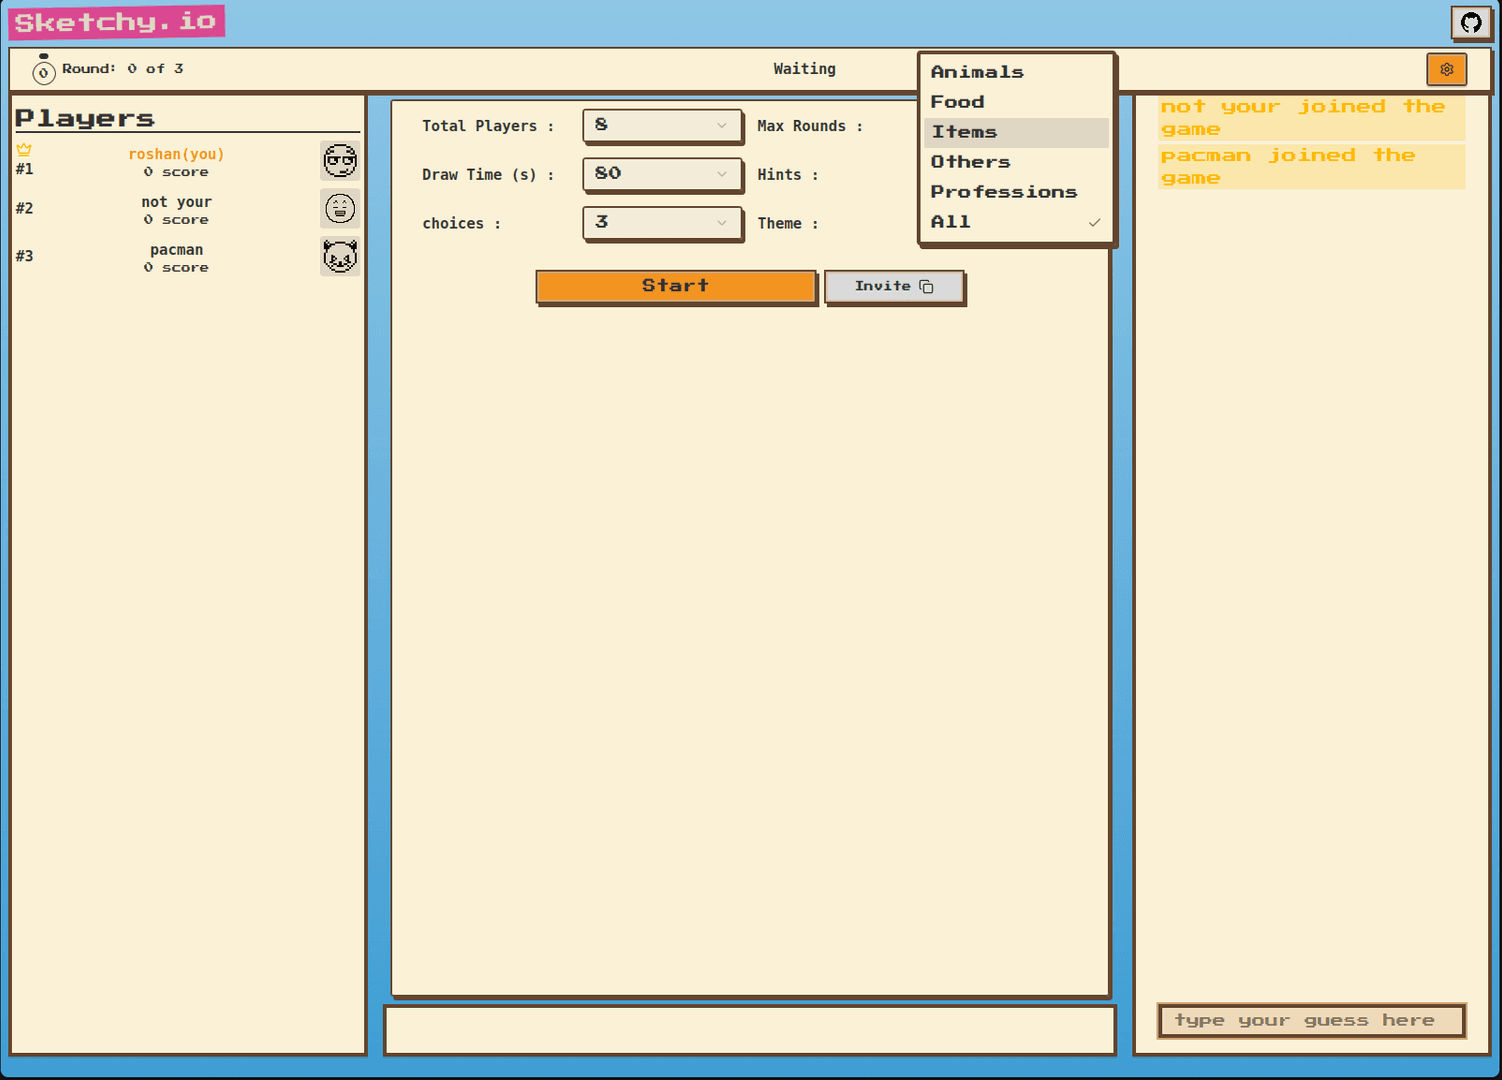
Task: Start the game with Start button
Action: (676, 286)
